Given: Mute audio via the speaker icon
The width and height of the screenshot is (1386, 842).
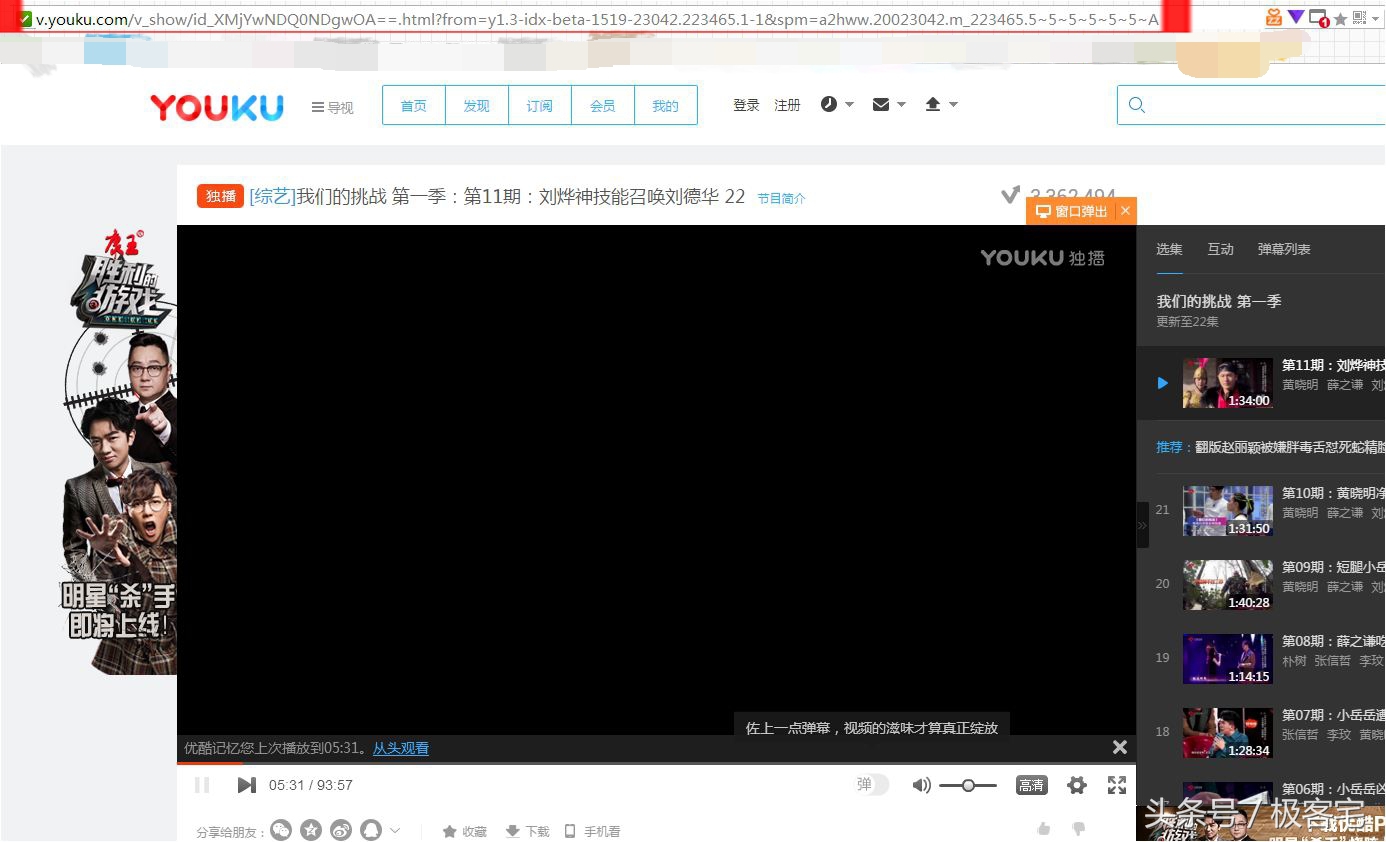Looking at the screenshot, I should click(x=921, y=785).
